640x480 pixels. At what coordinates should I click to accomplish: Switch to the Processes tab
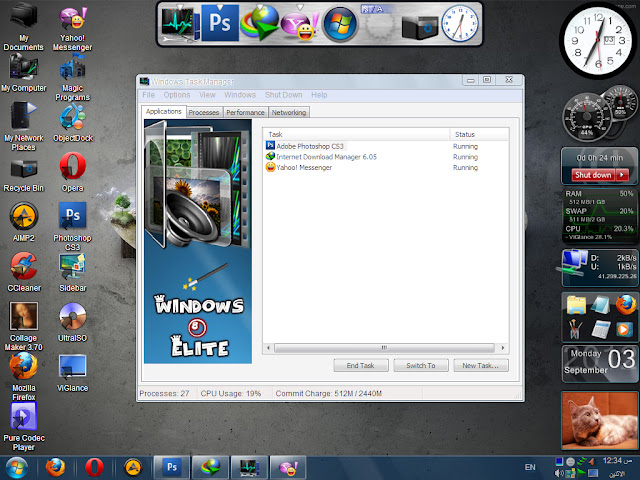tap(204, 112)
